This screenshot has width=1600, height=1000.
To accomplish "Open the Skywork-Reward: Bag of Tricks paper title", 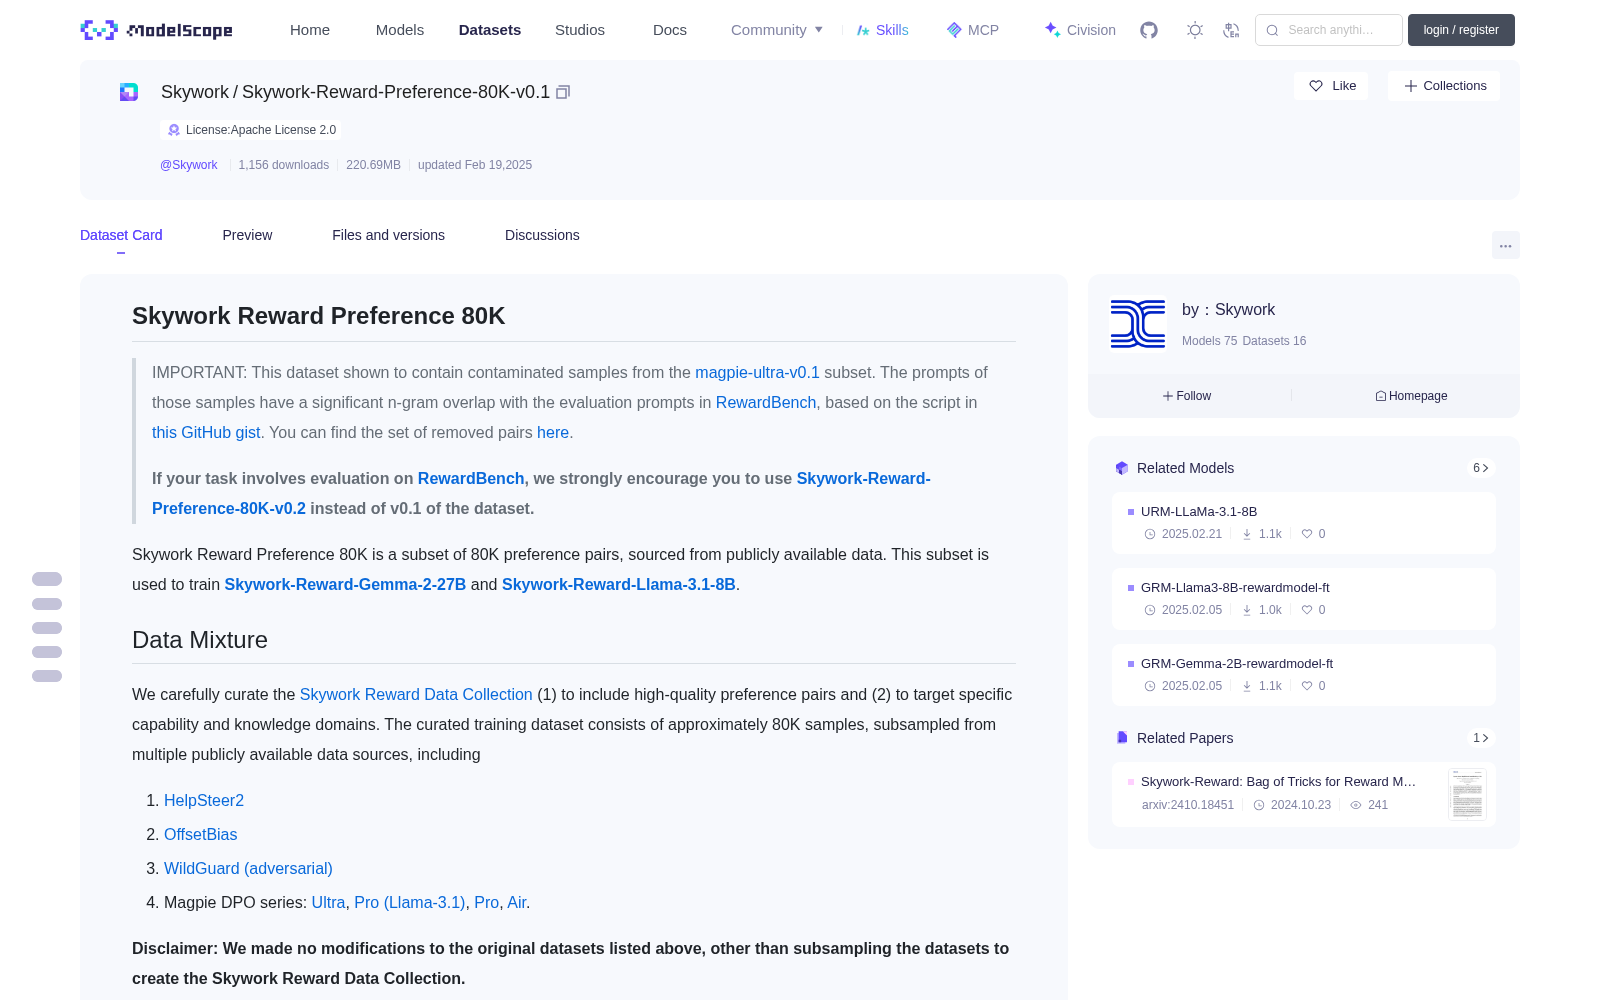I will (1278, 782).
